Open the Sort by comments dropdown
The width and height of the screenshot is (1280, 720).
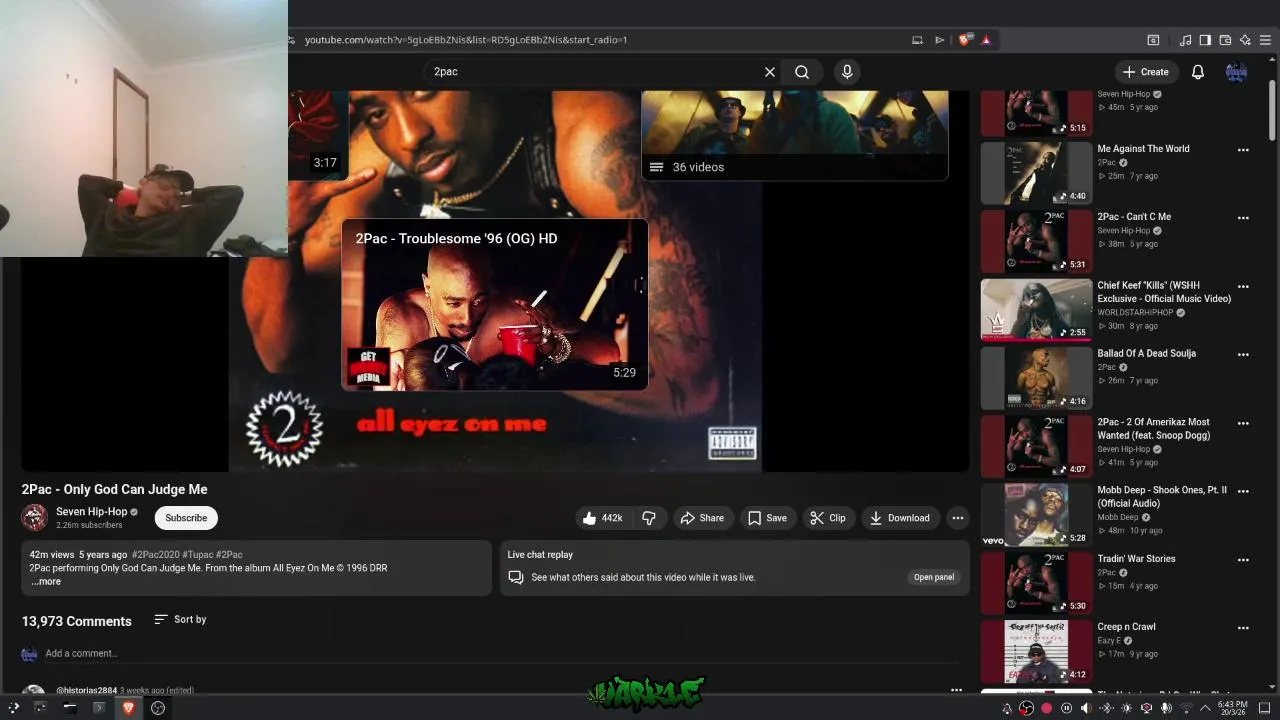[180, 620]
